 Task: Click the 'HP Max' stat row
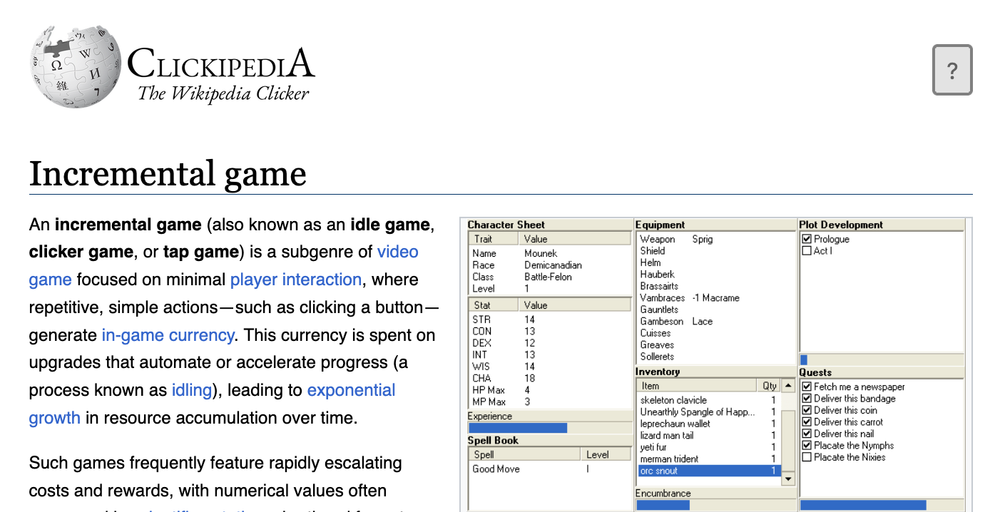tap(550, 390)
